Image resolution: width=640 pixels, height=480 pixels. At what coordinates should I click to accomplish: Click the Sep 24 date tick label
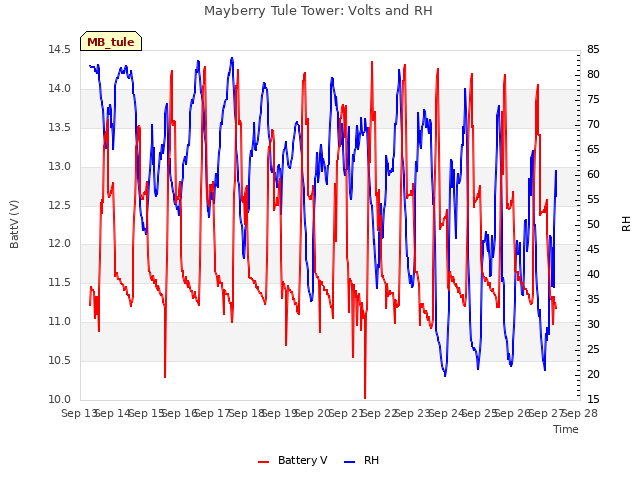pos(447,413)
